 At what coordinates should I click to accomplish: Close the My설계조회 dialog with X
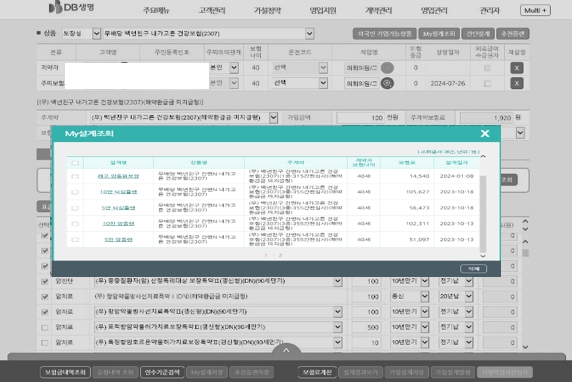(x=485, y=134)
